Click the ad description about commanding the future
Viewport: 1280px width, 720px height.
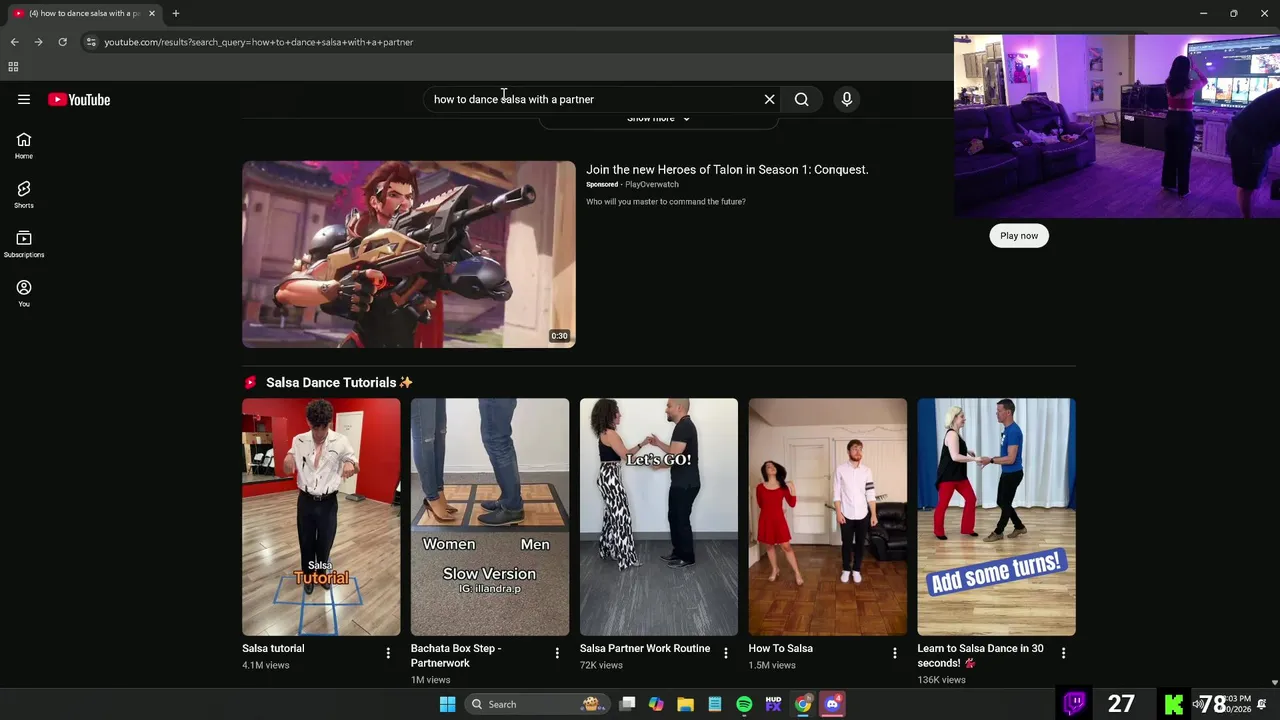(x=666, y=202)
